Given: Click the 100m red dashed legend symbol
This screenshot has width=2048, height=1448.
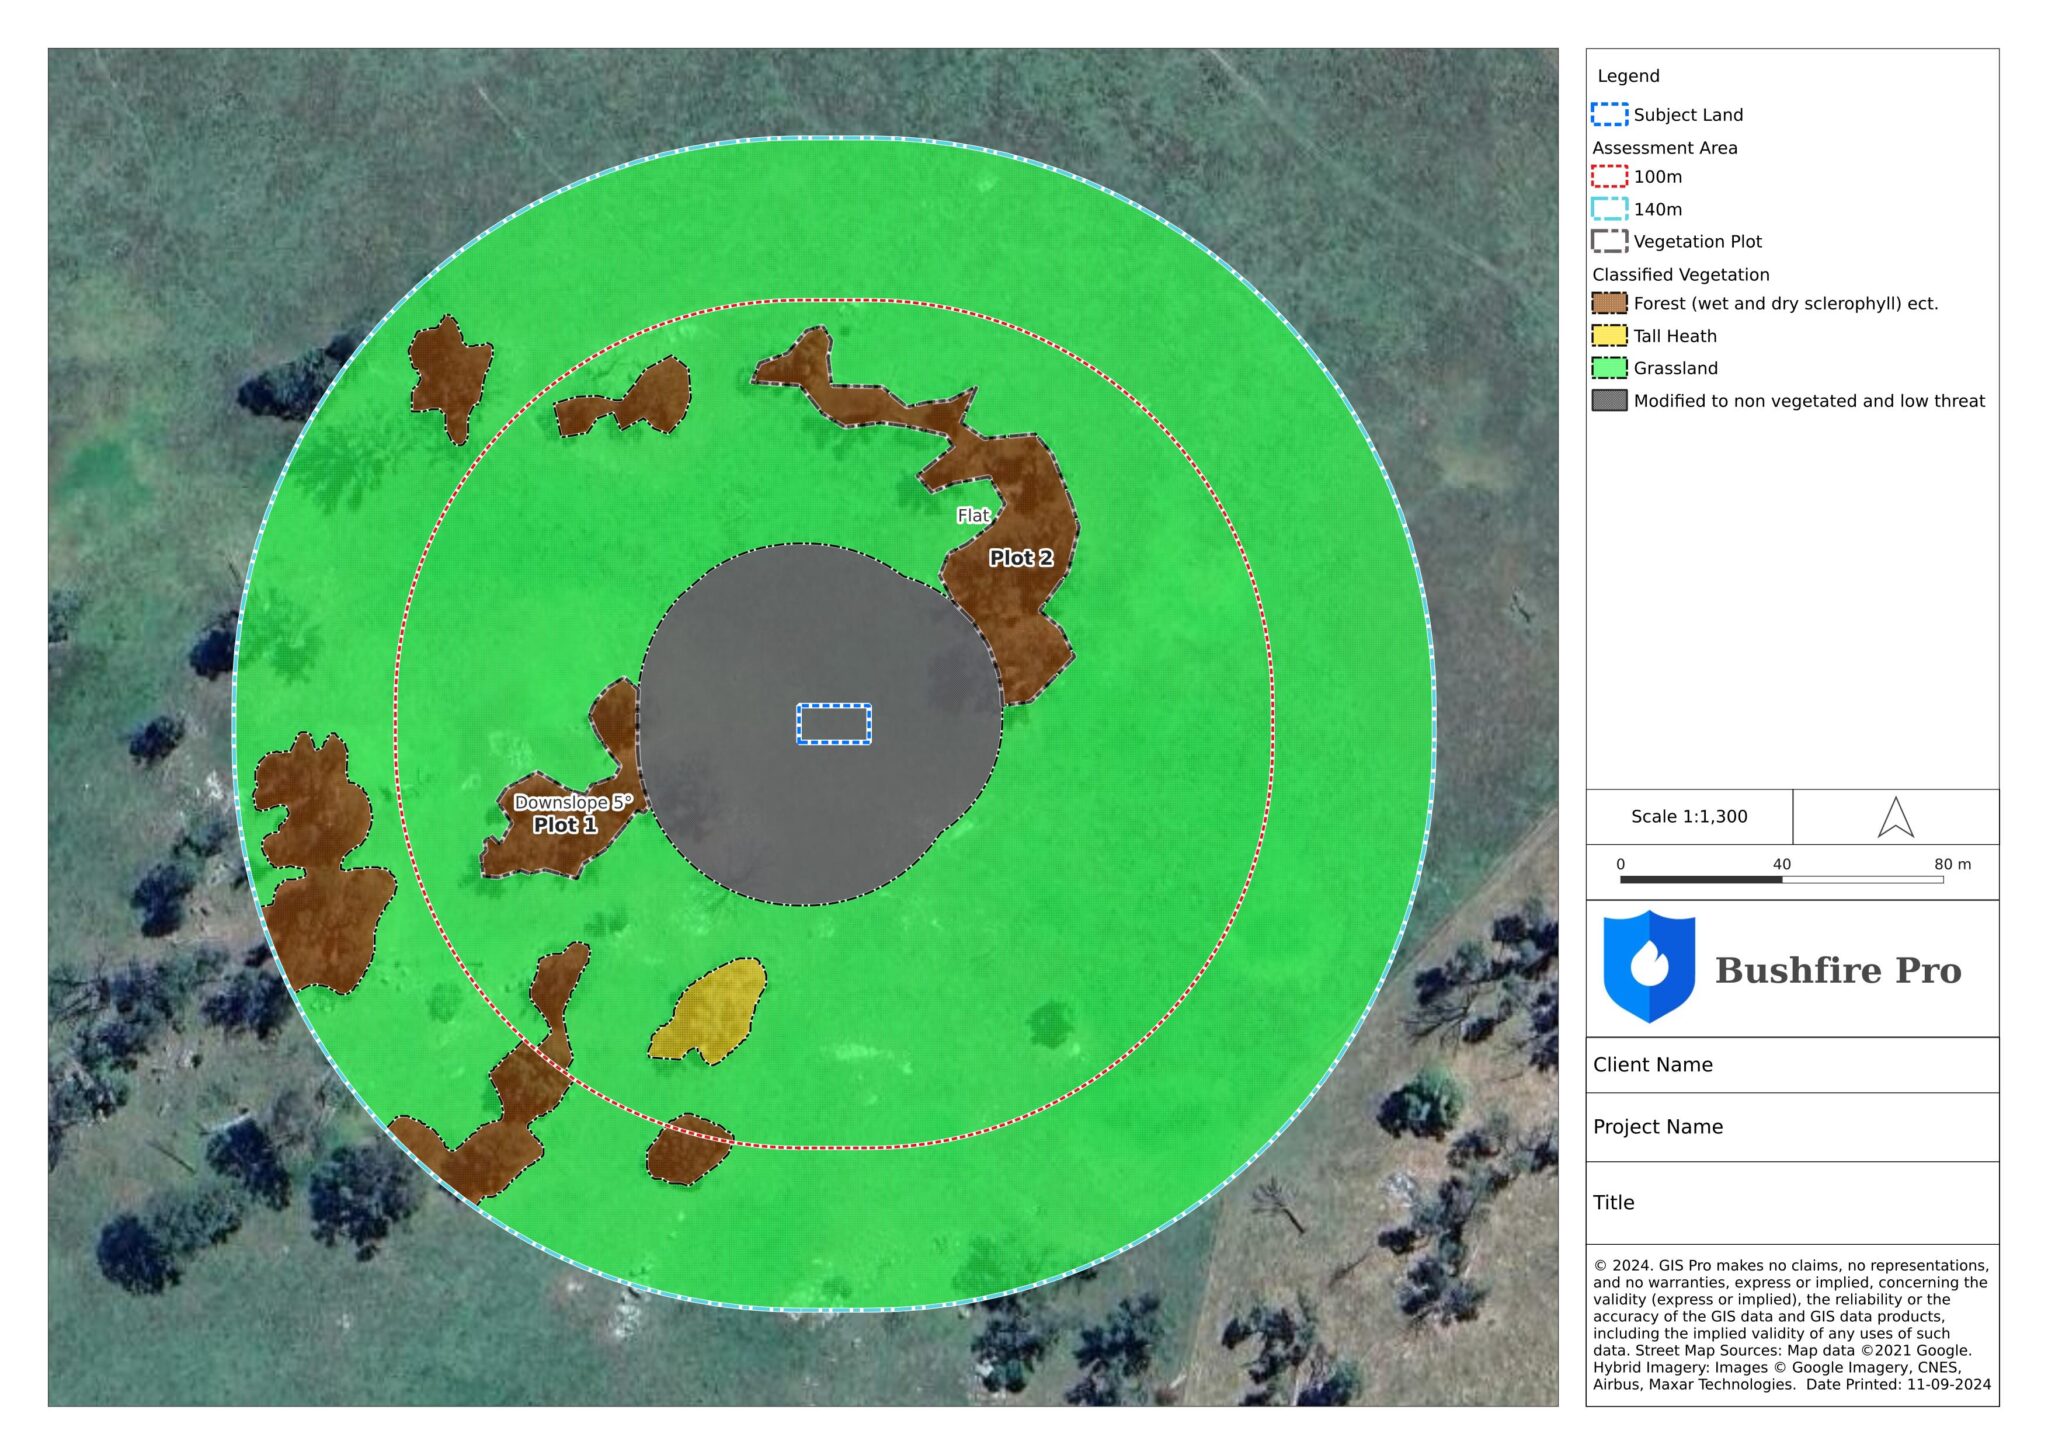Looking at the screenshot, I should click(x=1609, y=177).
